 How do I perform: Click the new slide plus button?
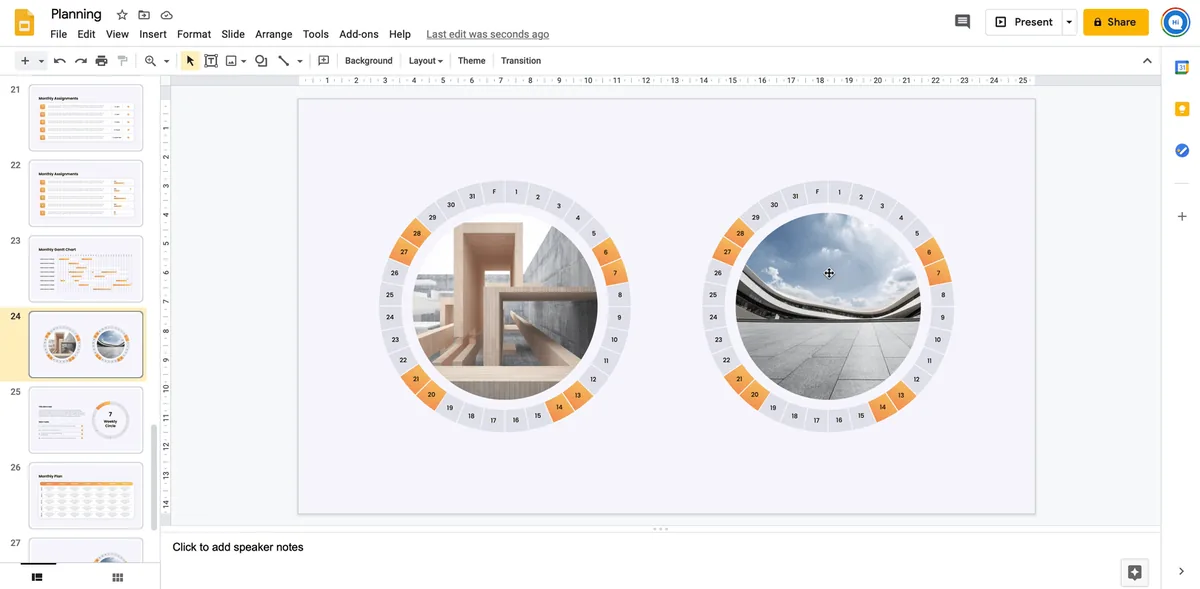click(x=25, y=61)
